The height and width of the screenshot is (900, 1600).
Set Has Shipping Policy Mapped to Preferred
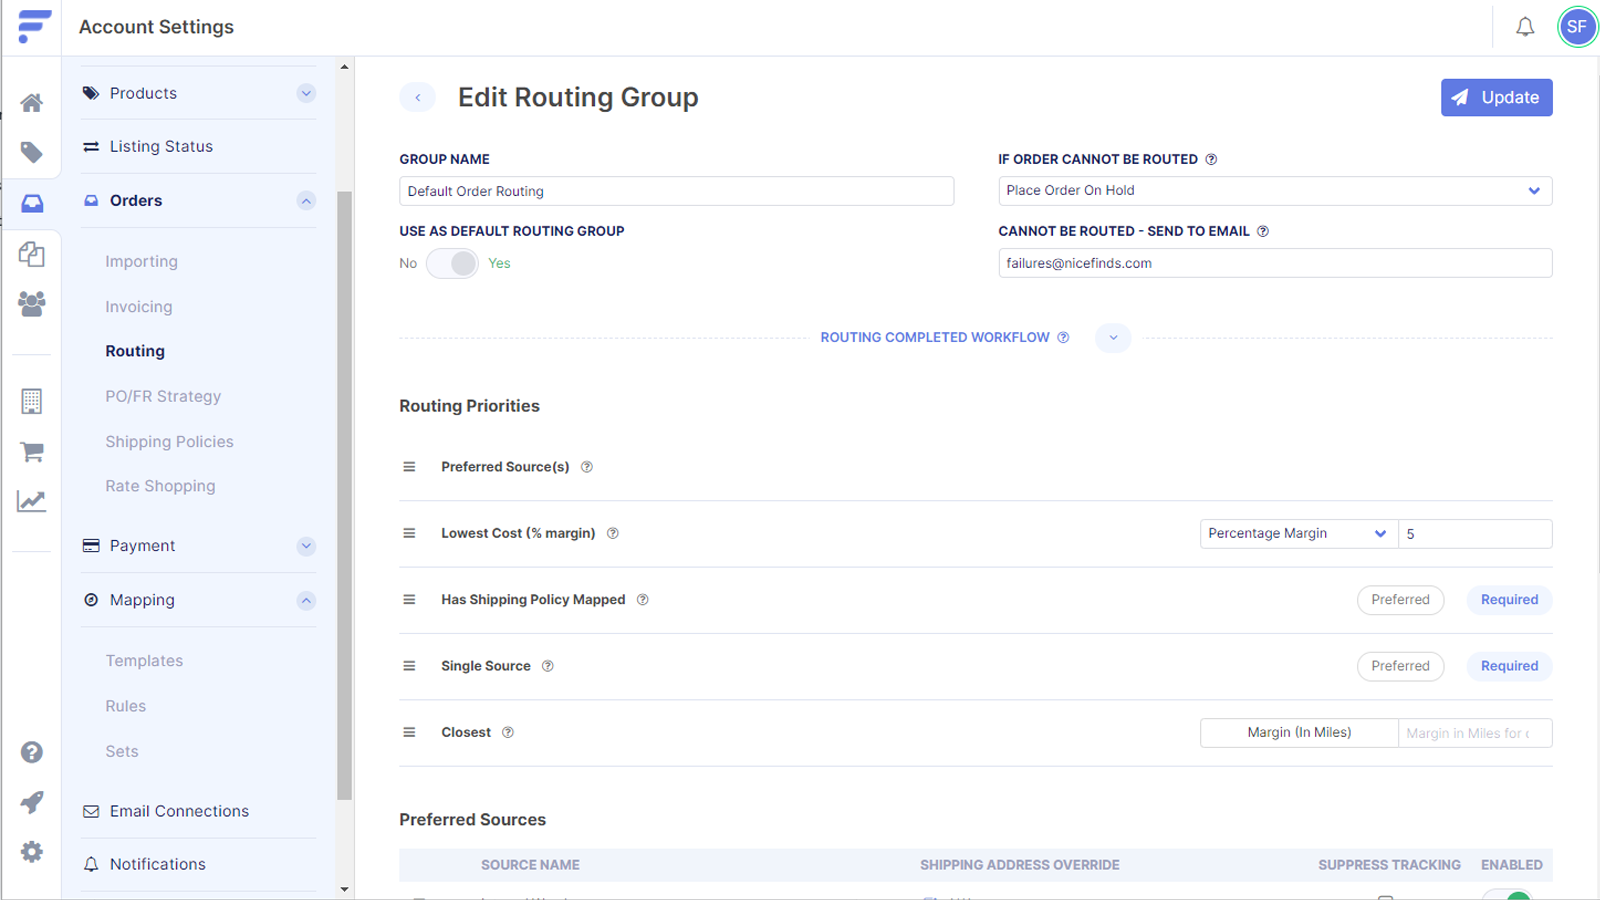click(x=1400, y=599)
